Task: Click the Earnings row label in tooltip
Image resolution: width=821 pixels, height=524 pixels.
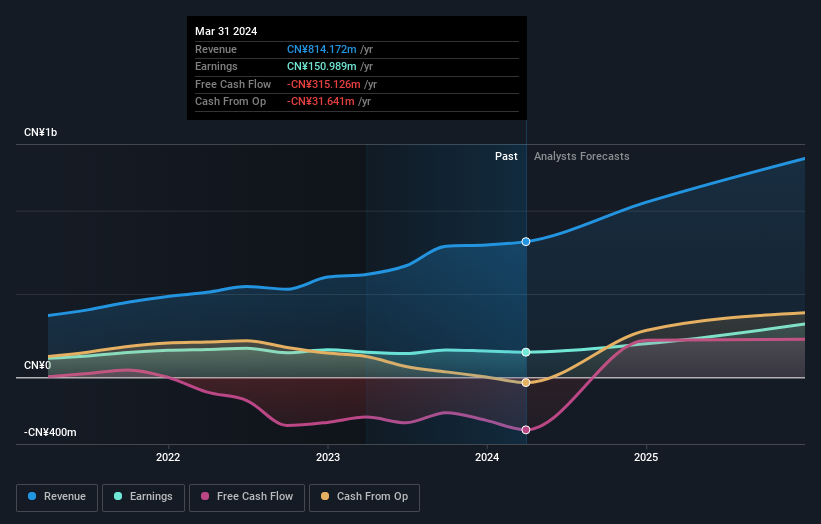Action: point(216,66)
